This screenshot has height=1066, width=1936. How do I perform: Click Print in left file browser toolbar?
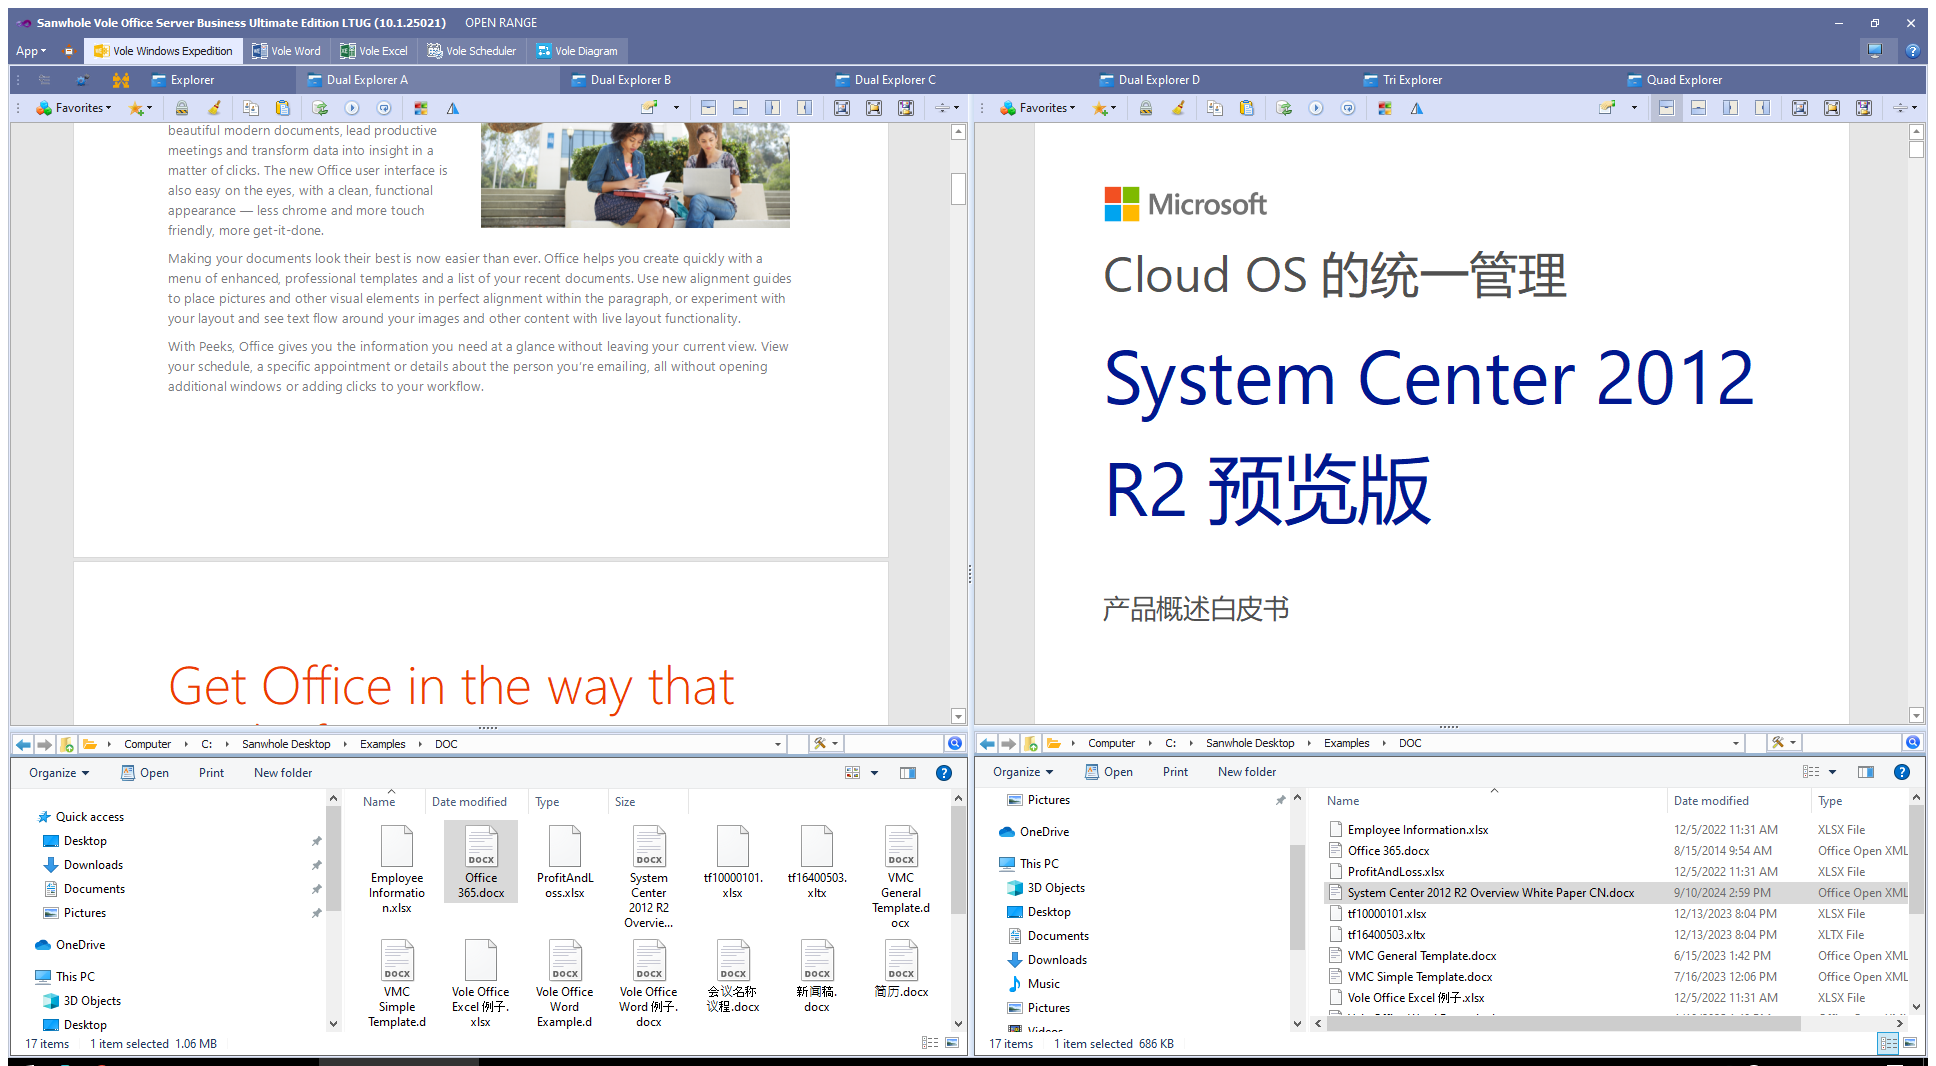click(x=211, y=773)
